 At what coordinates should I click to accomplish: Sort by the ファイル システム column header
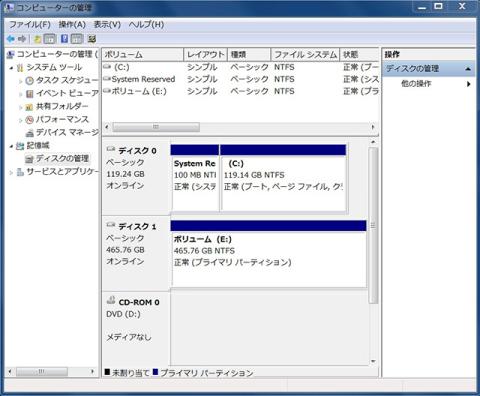(x=305, y=54)
